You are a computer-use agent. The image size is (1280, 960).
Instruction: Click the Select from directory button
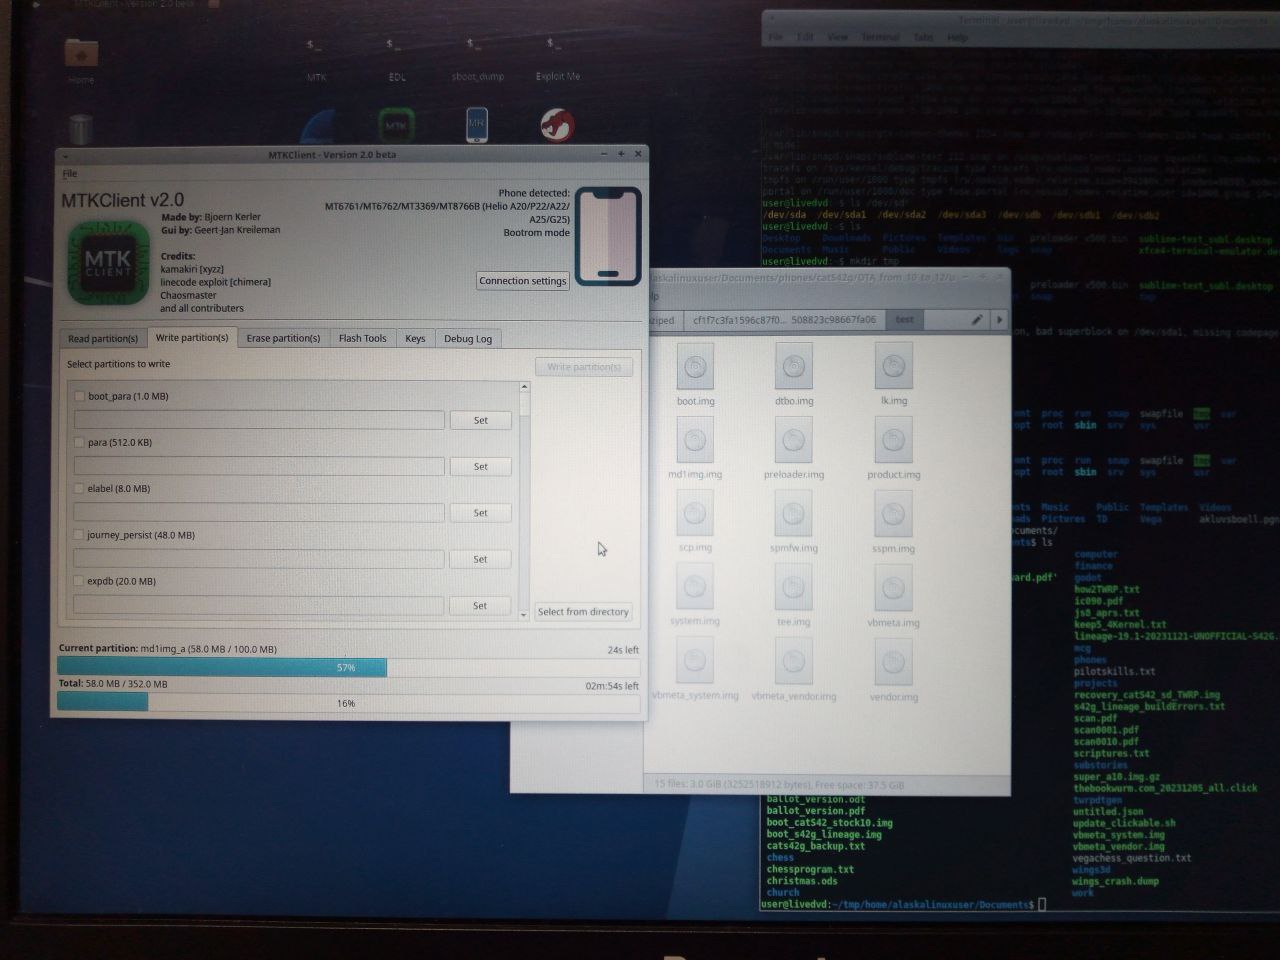[583, 612]
